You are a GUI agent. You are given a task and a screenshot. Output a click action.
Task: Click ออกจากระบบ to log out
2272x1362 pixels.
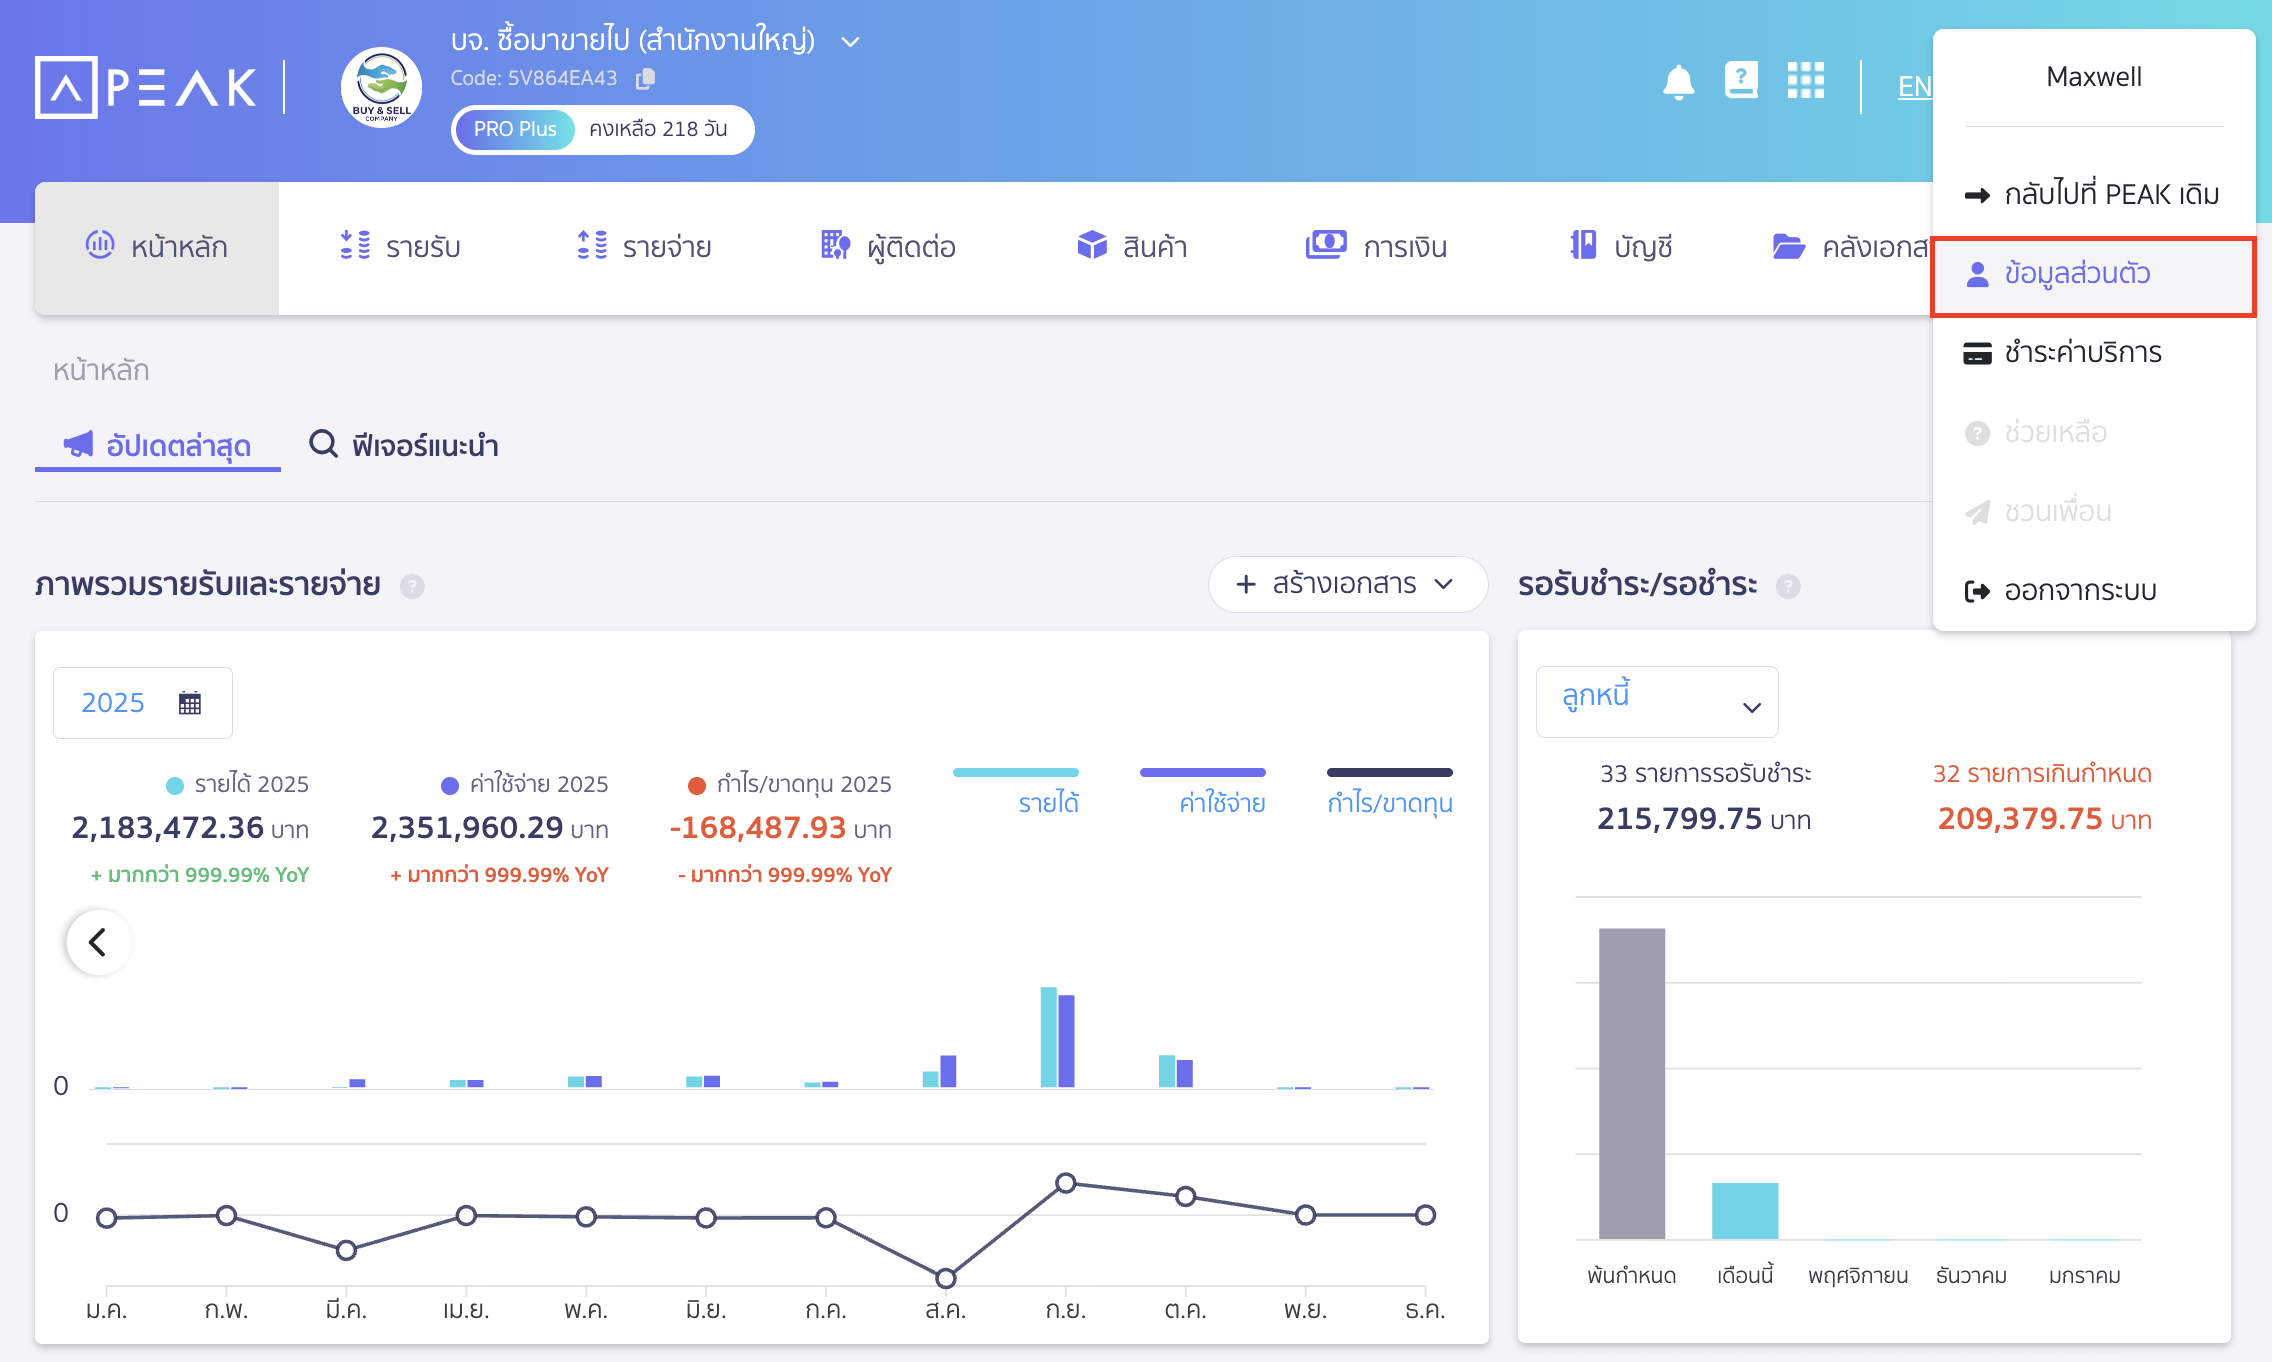tap(2079, 590)
